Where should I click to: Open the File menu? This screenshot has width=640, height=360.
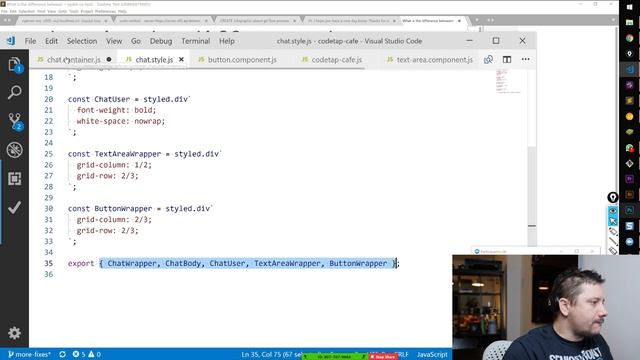point(30,41)
